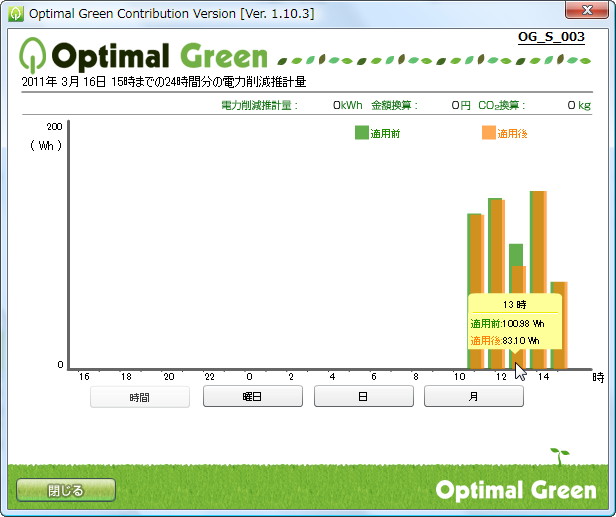Click the tallest bar at 14 o'clock
Image resolution: width=616 pixels, height=517 pixels.
[x=538, y=242]
